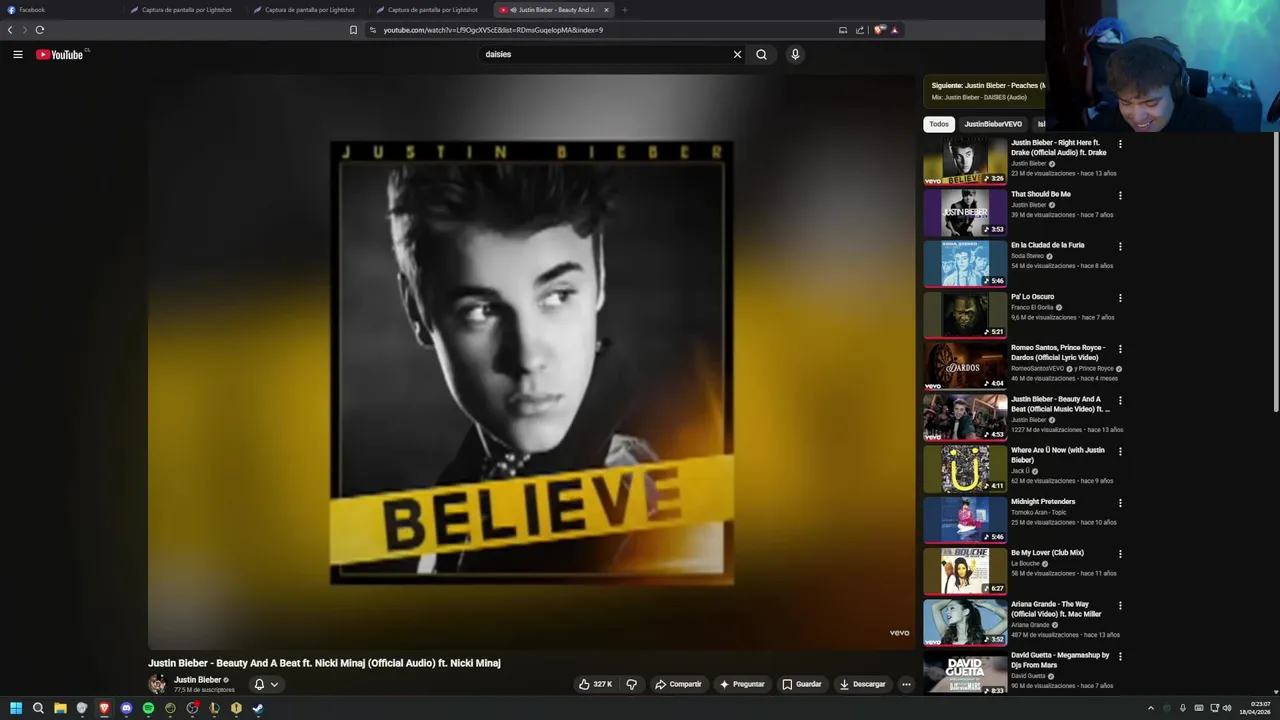Click the Guardar save button
Image resolution: width=1280 pixels, height=720 pixels.
tap(802, 684)
